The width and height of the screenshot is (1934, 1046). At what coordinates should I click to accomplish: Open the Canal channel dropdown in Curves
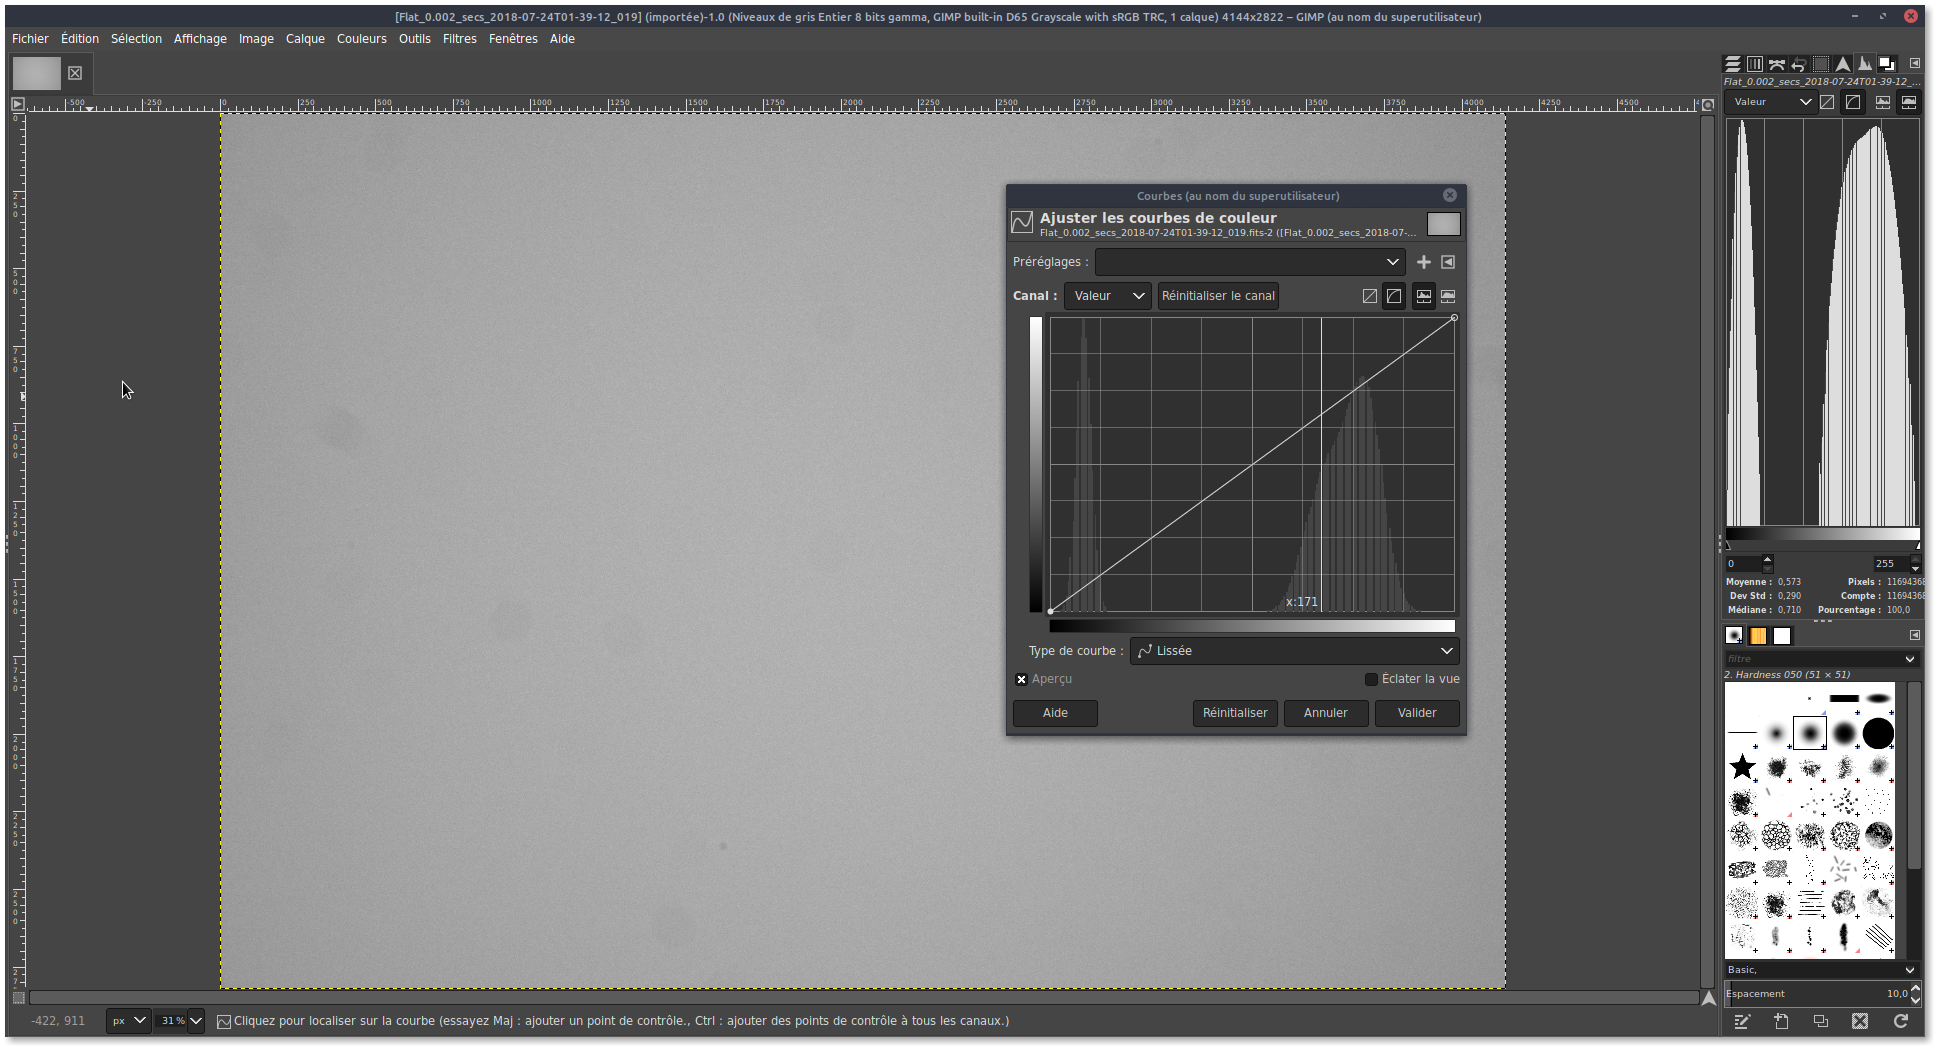[1108, 296]
